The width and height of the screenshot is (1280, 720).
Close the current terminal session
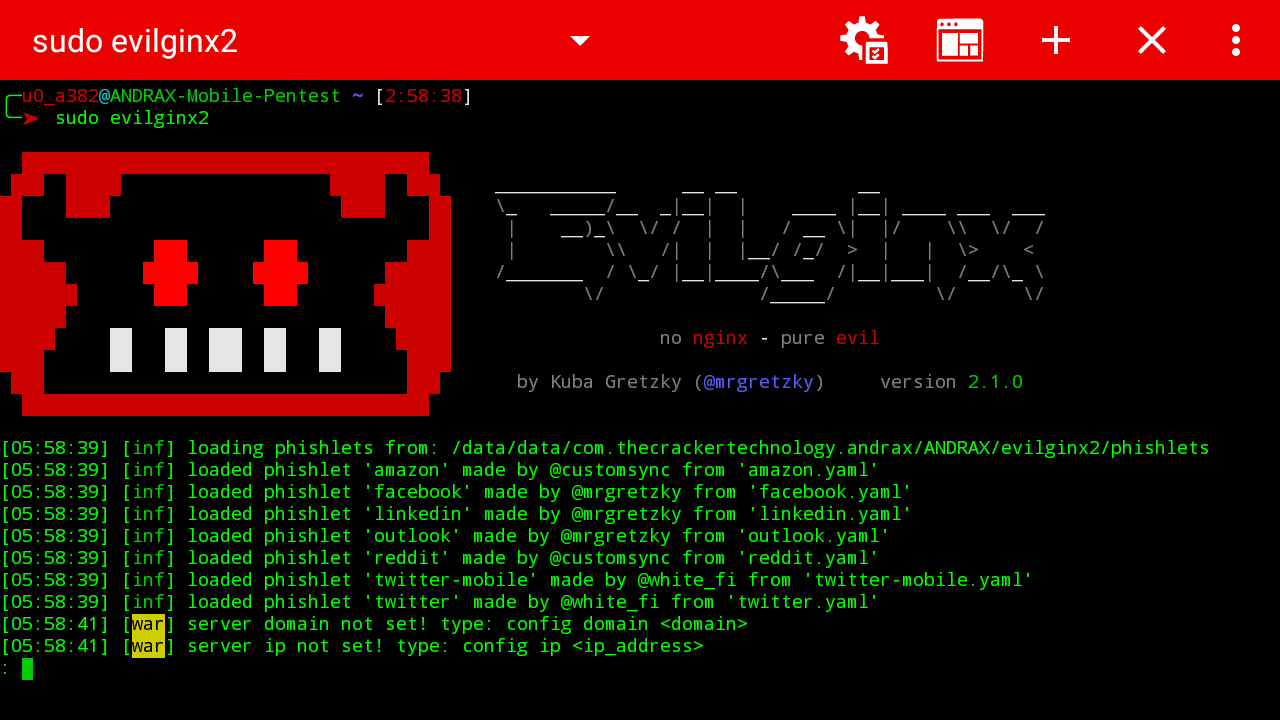[x=1152, y=40]
